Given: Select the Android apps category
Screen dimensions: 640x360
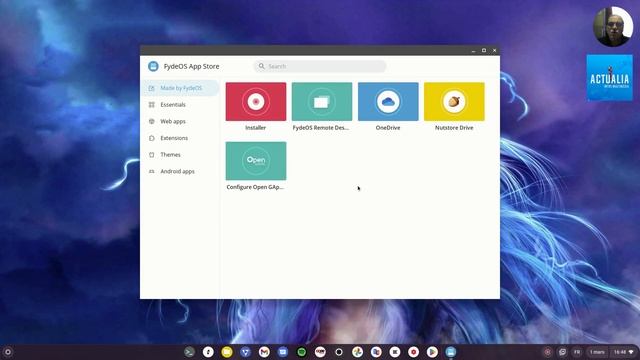Looking at the screenshot, I should point(180,171).
